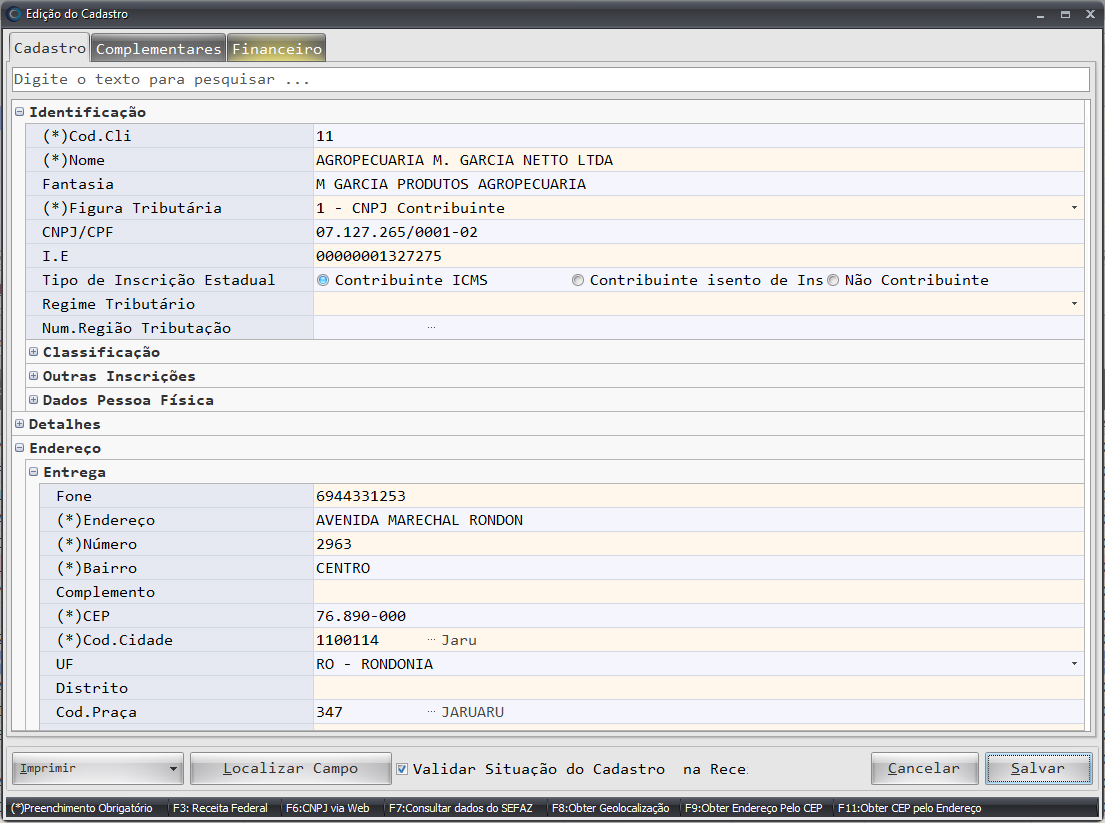
Task: Click the Salvar button
Action: pos(1037,769)
